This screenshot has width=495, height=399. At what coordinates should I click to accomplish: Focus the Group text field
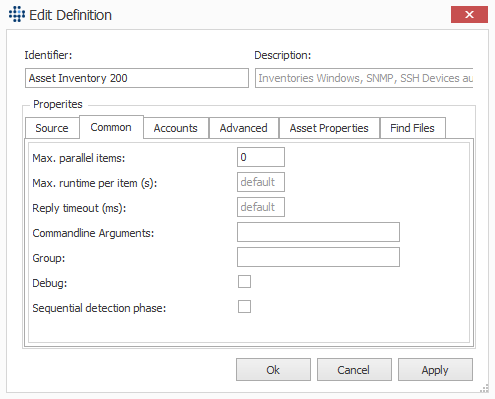click(318, 257)
